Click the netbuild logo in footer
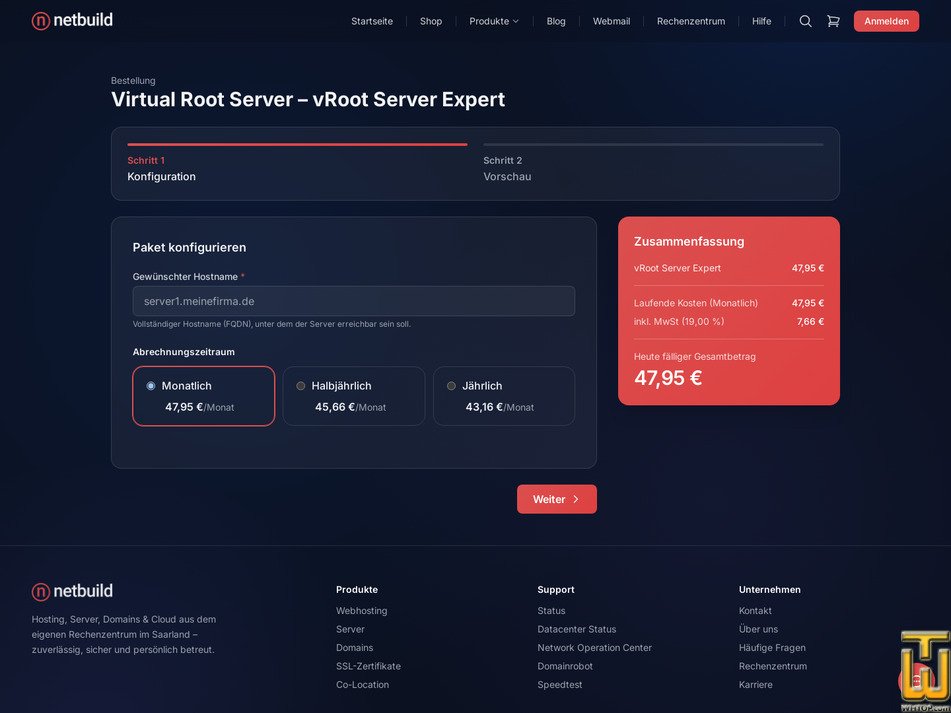The width and height of the screenshot is (951, 713). [72, 591]
